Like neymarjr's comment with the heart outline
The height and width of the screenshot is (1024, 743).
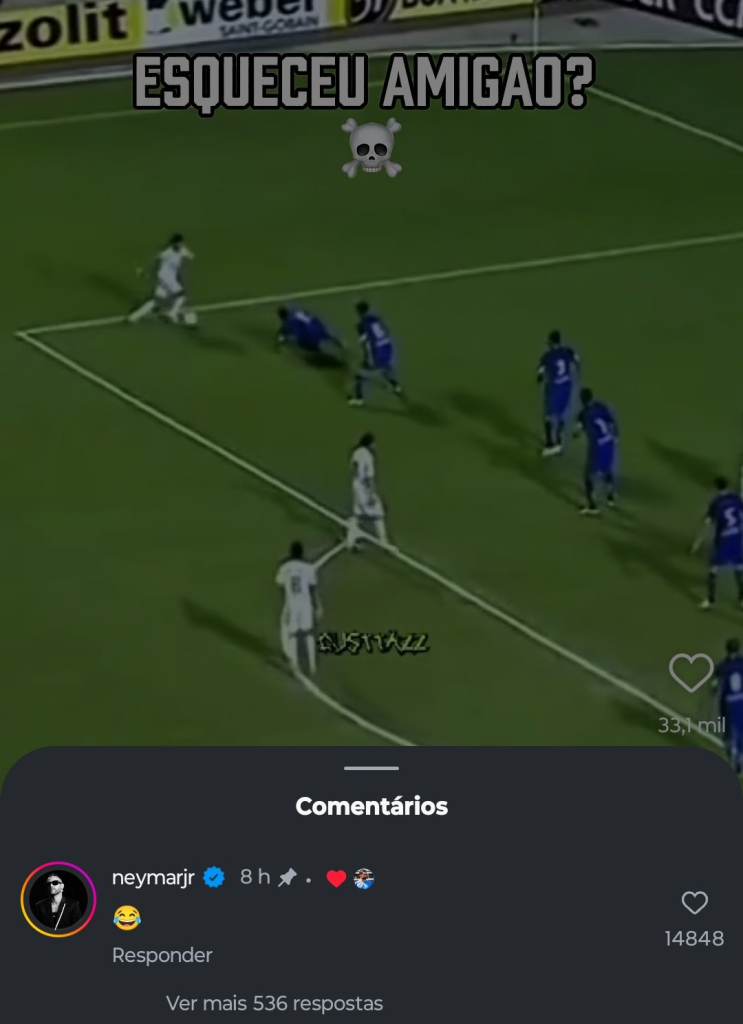(694, 903)
